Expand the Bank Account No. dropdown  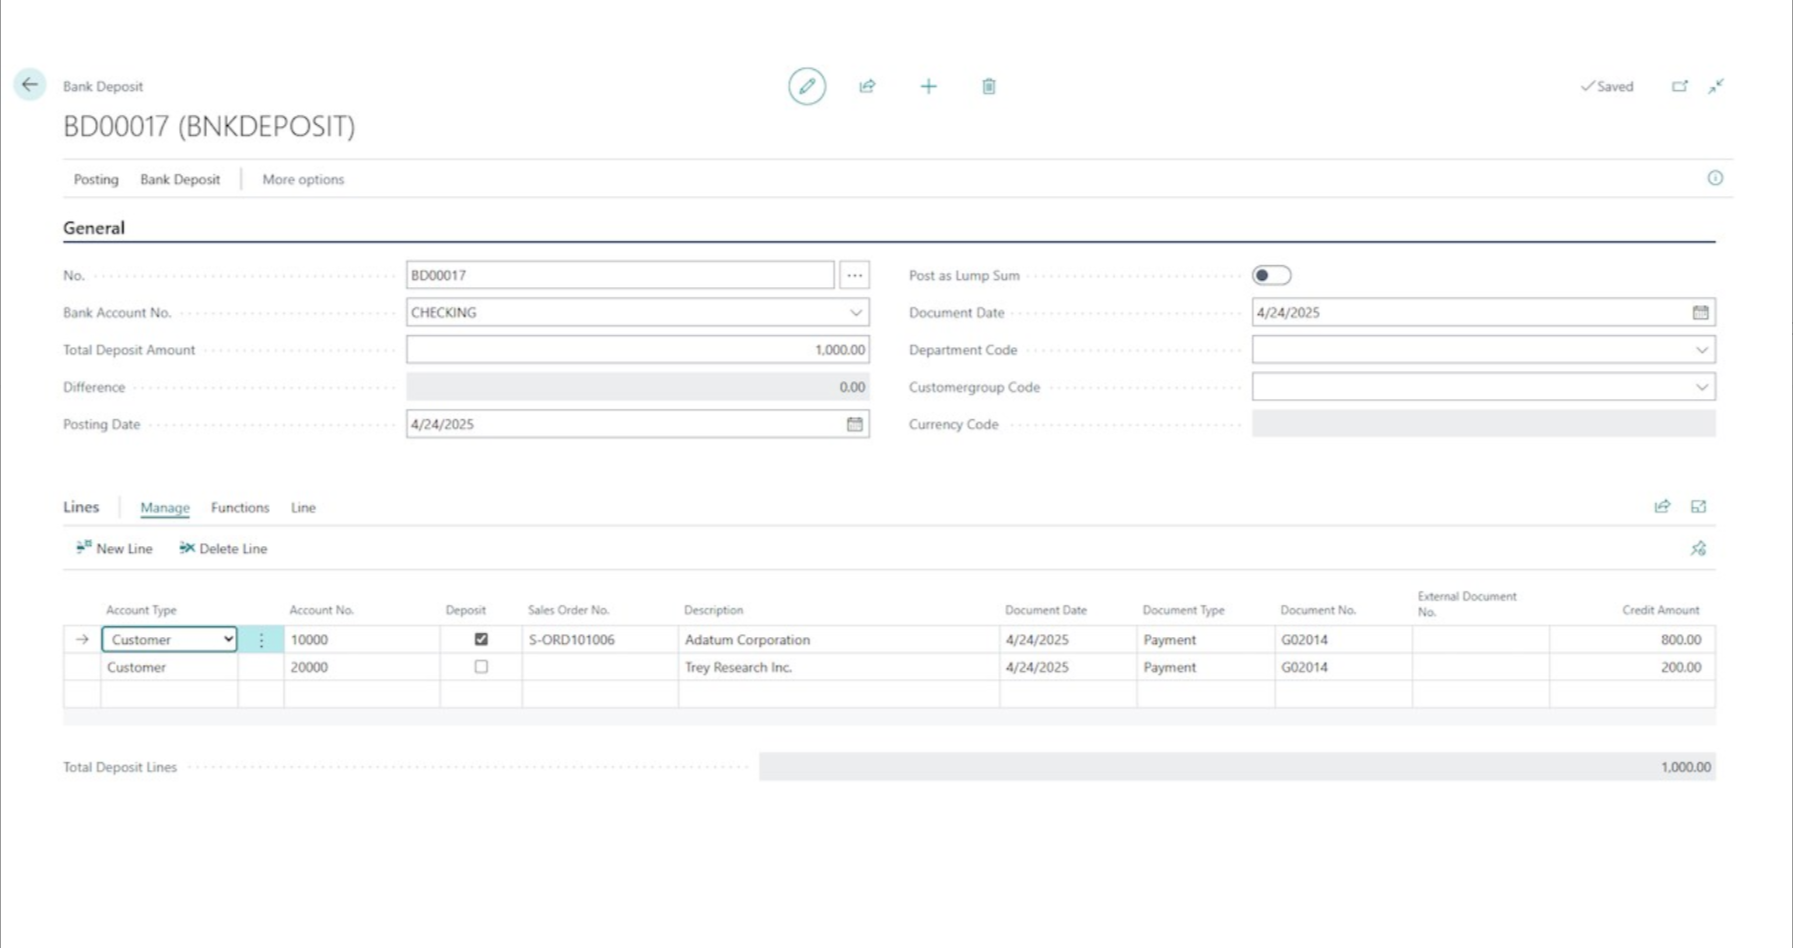pos(855,313)
